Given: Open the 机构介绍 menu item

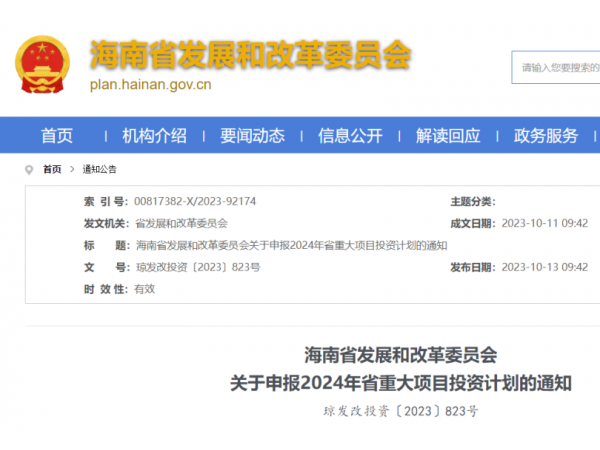Looking at the screenshot, I should (154, 136).
